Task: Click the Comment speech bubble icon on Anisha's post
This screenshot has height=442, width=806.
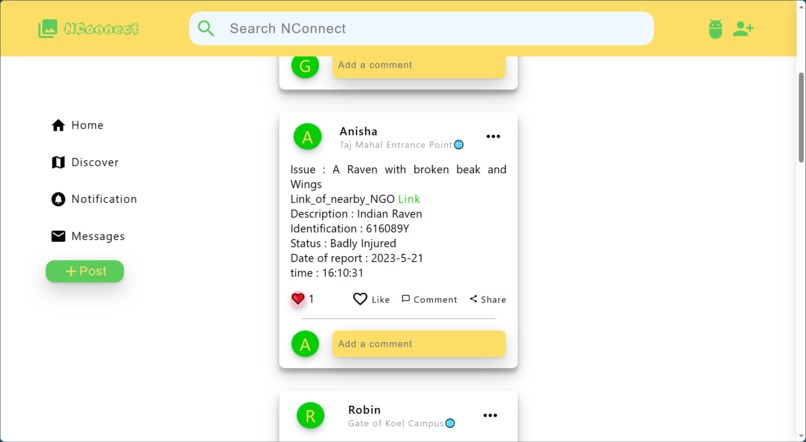Action: [406, 299]
